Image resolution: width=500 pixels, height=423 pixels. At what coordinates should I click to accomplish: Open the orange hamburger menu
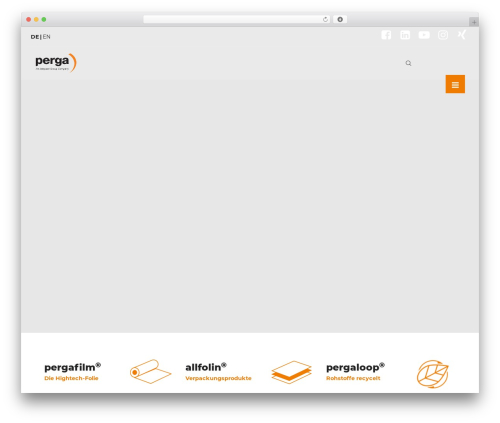455,84
